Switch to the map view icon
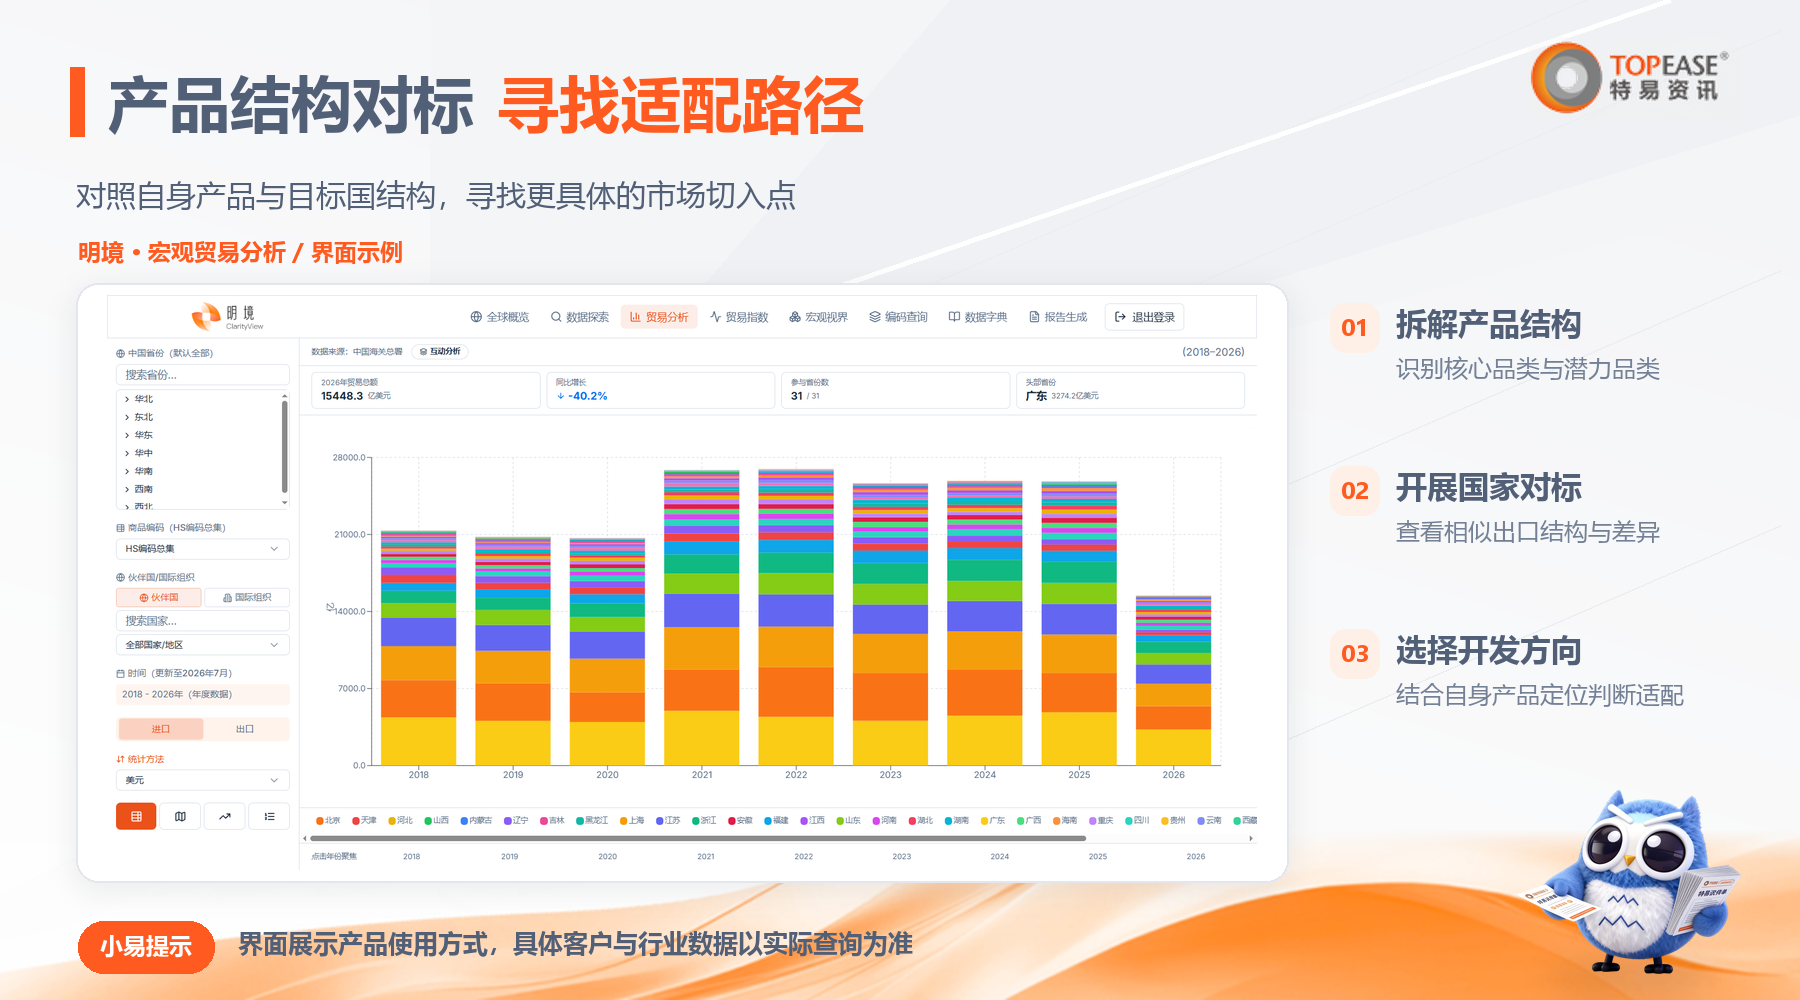1800x1000 pixels. tap(180, 816)
